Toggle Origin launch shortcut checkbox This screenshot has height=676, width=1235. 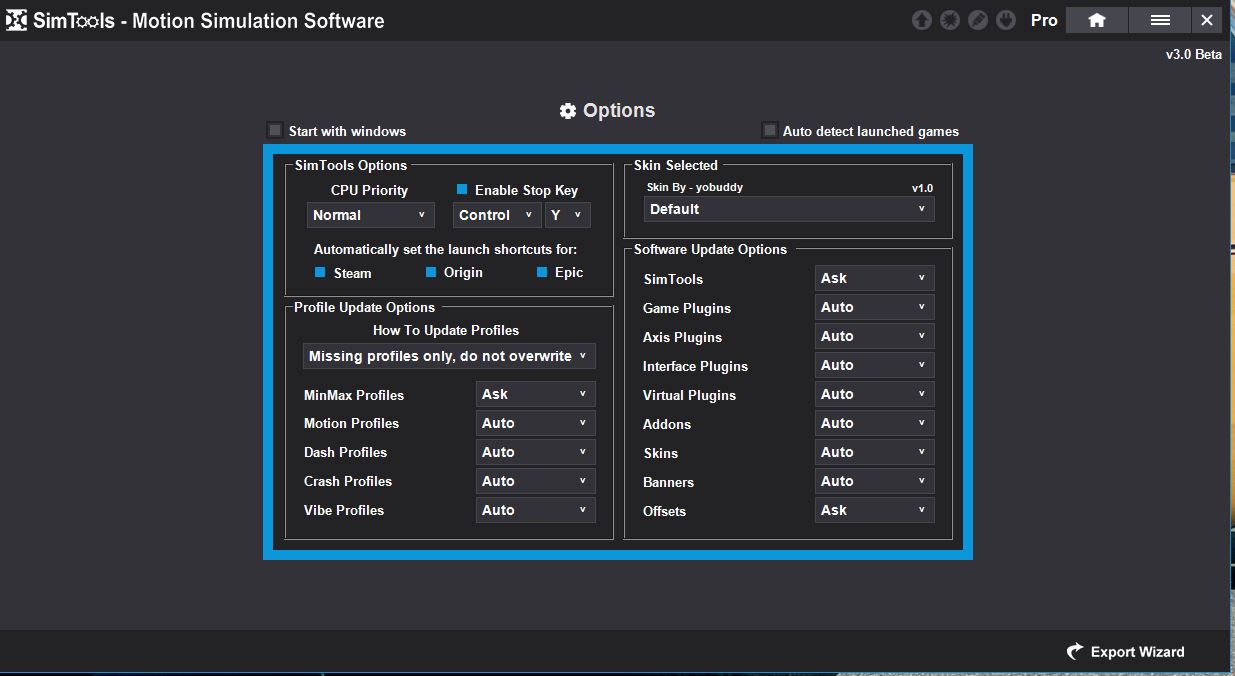pyautogui.click(x=431, y=272)
